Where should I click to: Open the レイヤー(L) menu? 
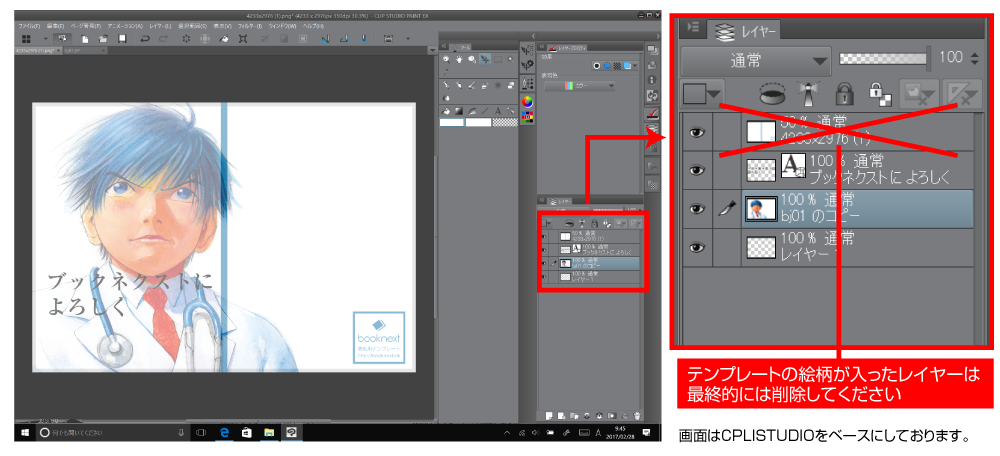[160, 26]
